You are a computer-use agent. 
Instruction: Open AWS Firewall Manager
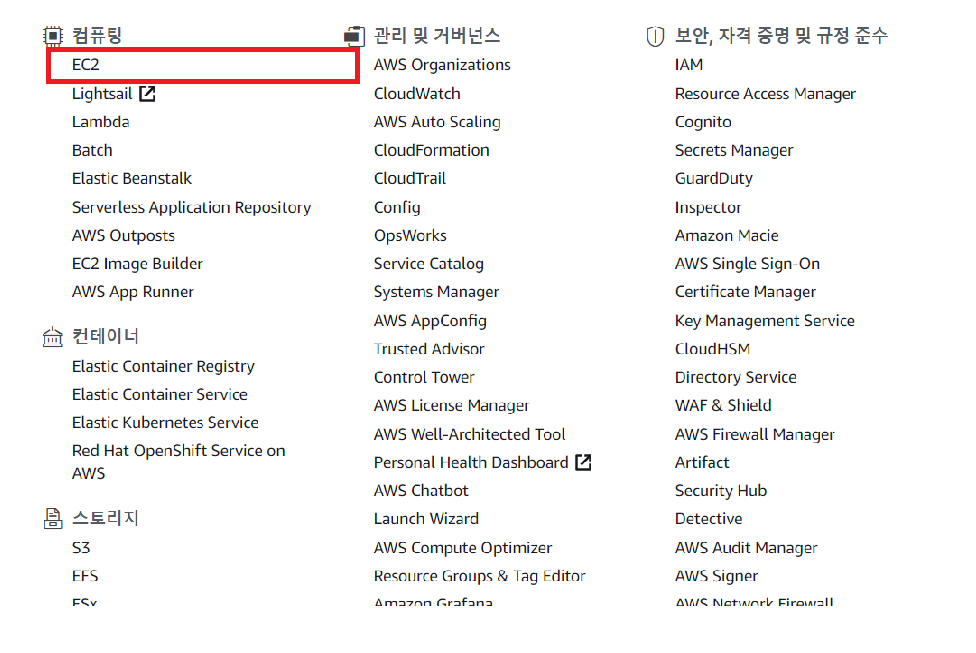pos(754,435)
